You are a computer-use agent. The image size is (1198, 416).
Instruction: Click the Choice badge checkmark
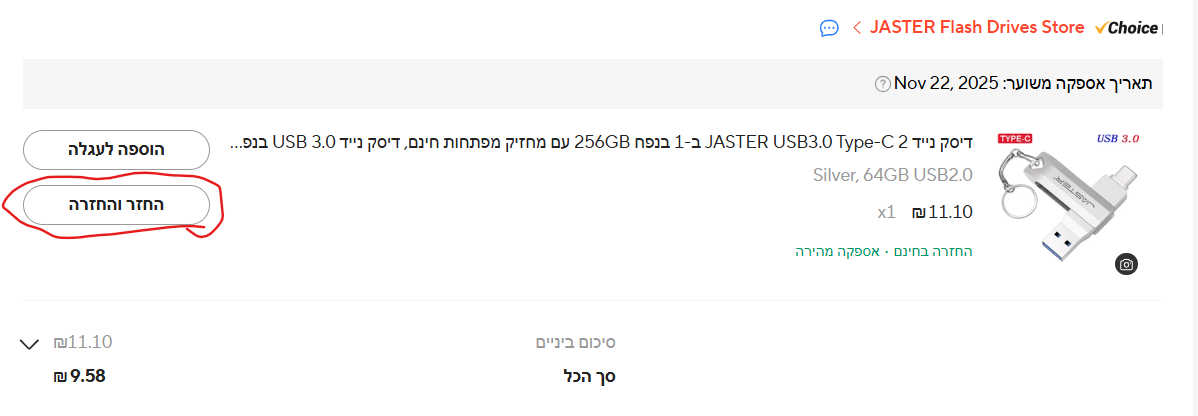click(x=1100, y=28)
